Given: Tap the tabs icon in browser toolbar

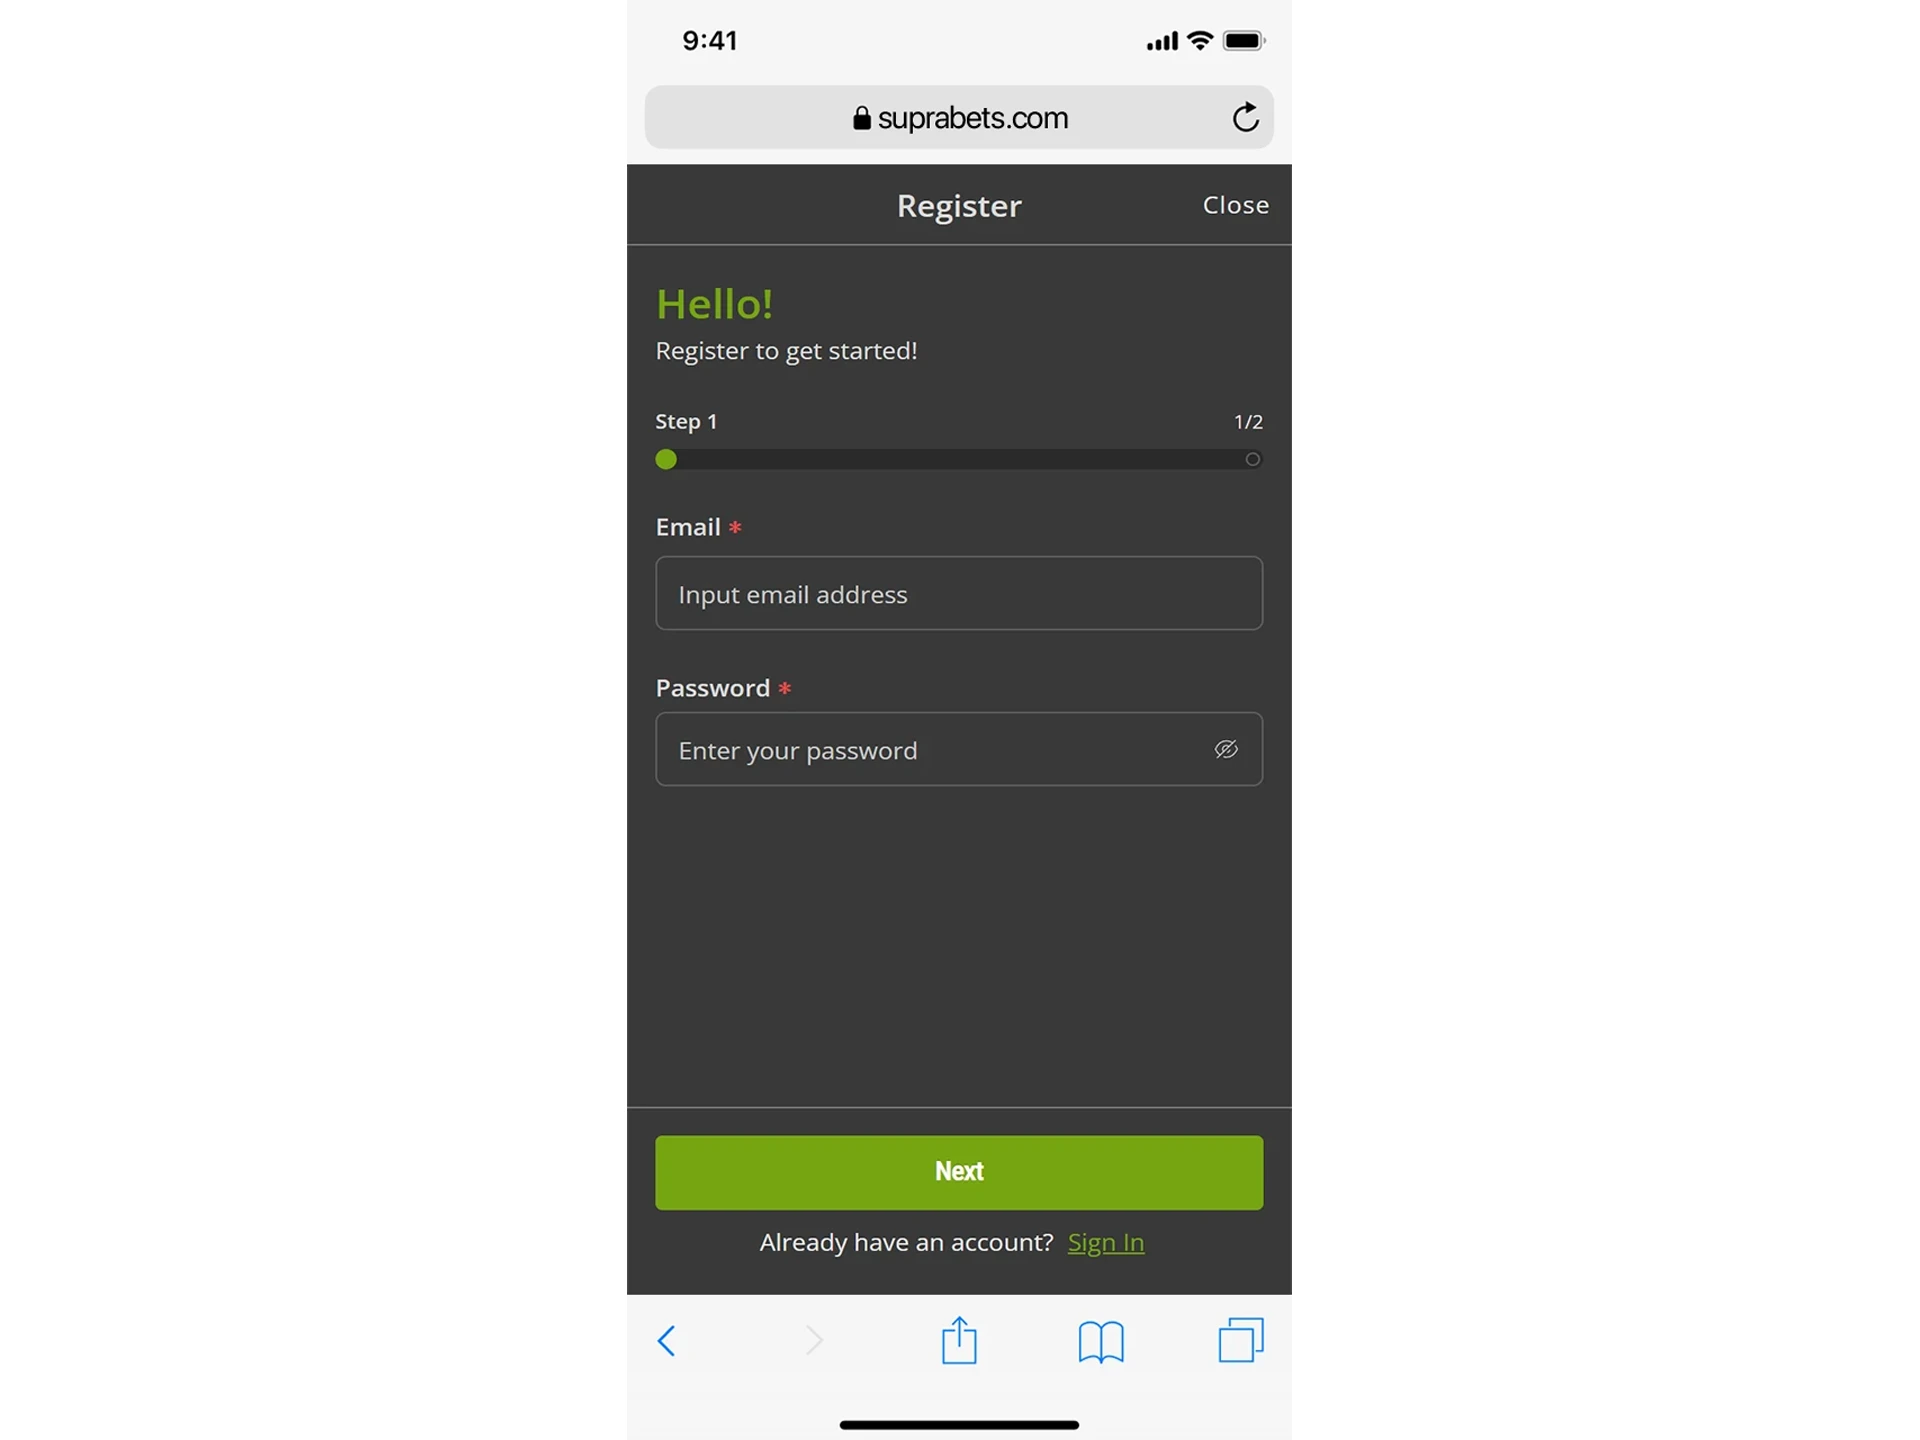Looking at the screenshot, I should 1240,1340.
